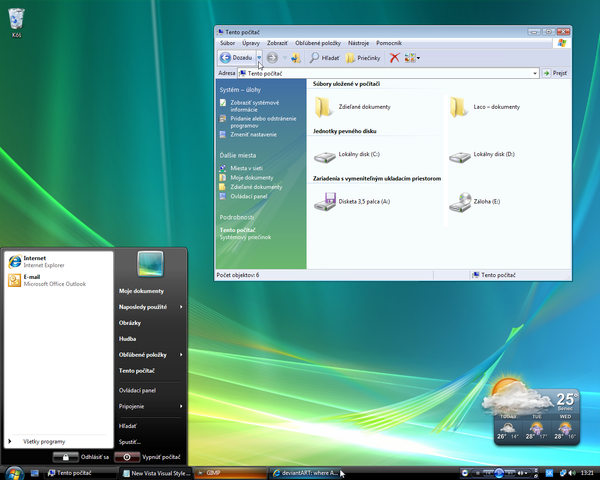Click the system tray speaker volume icon
600x480 pixels.
[572, 473]
